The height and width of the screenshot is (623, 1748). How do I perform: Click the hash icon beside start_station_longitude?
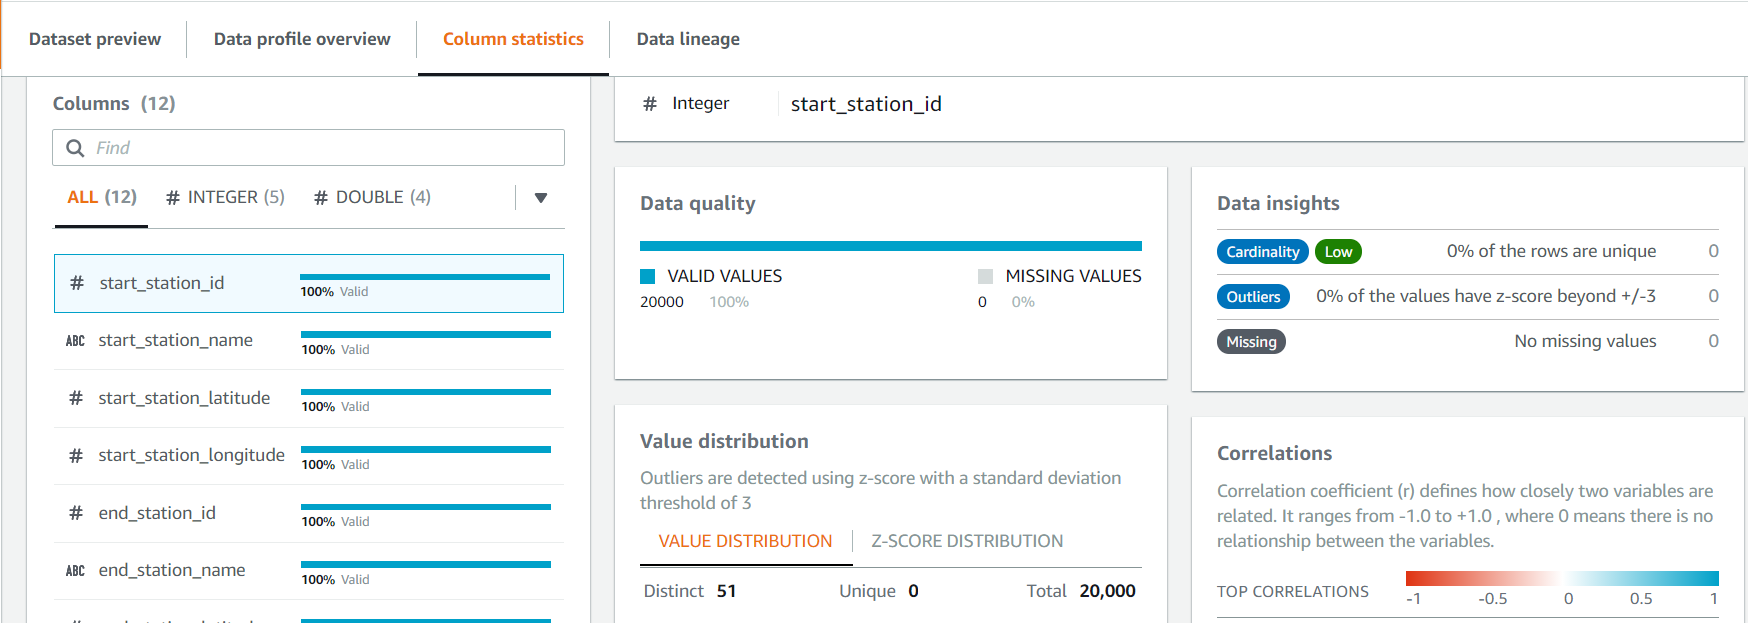point(76,456)
